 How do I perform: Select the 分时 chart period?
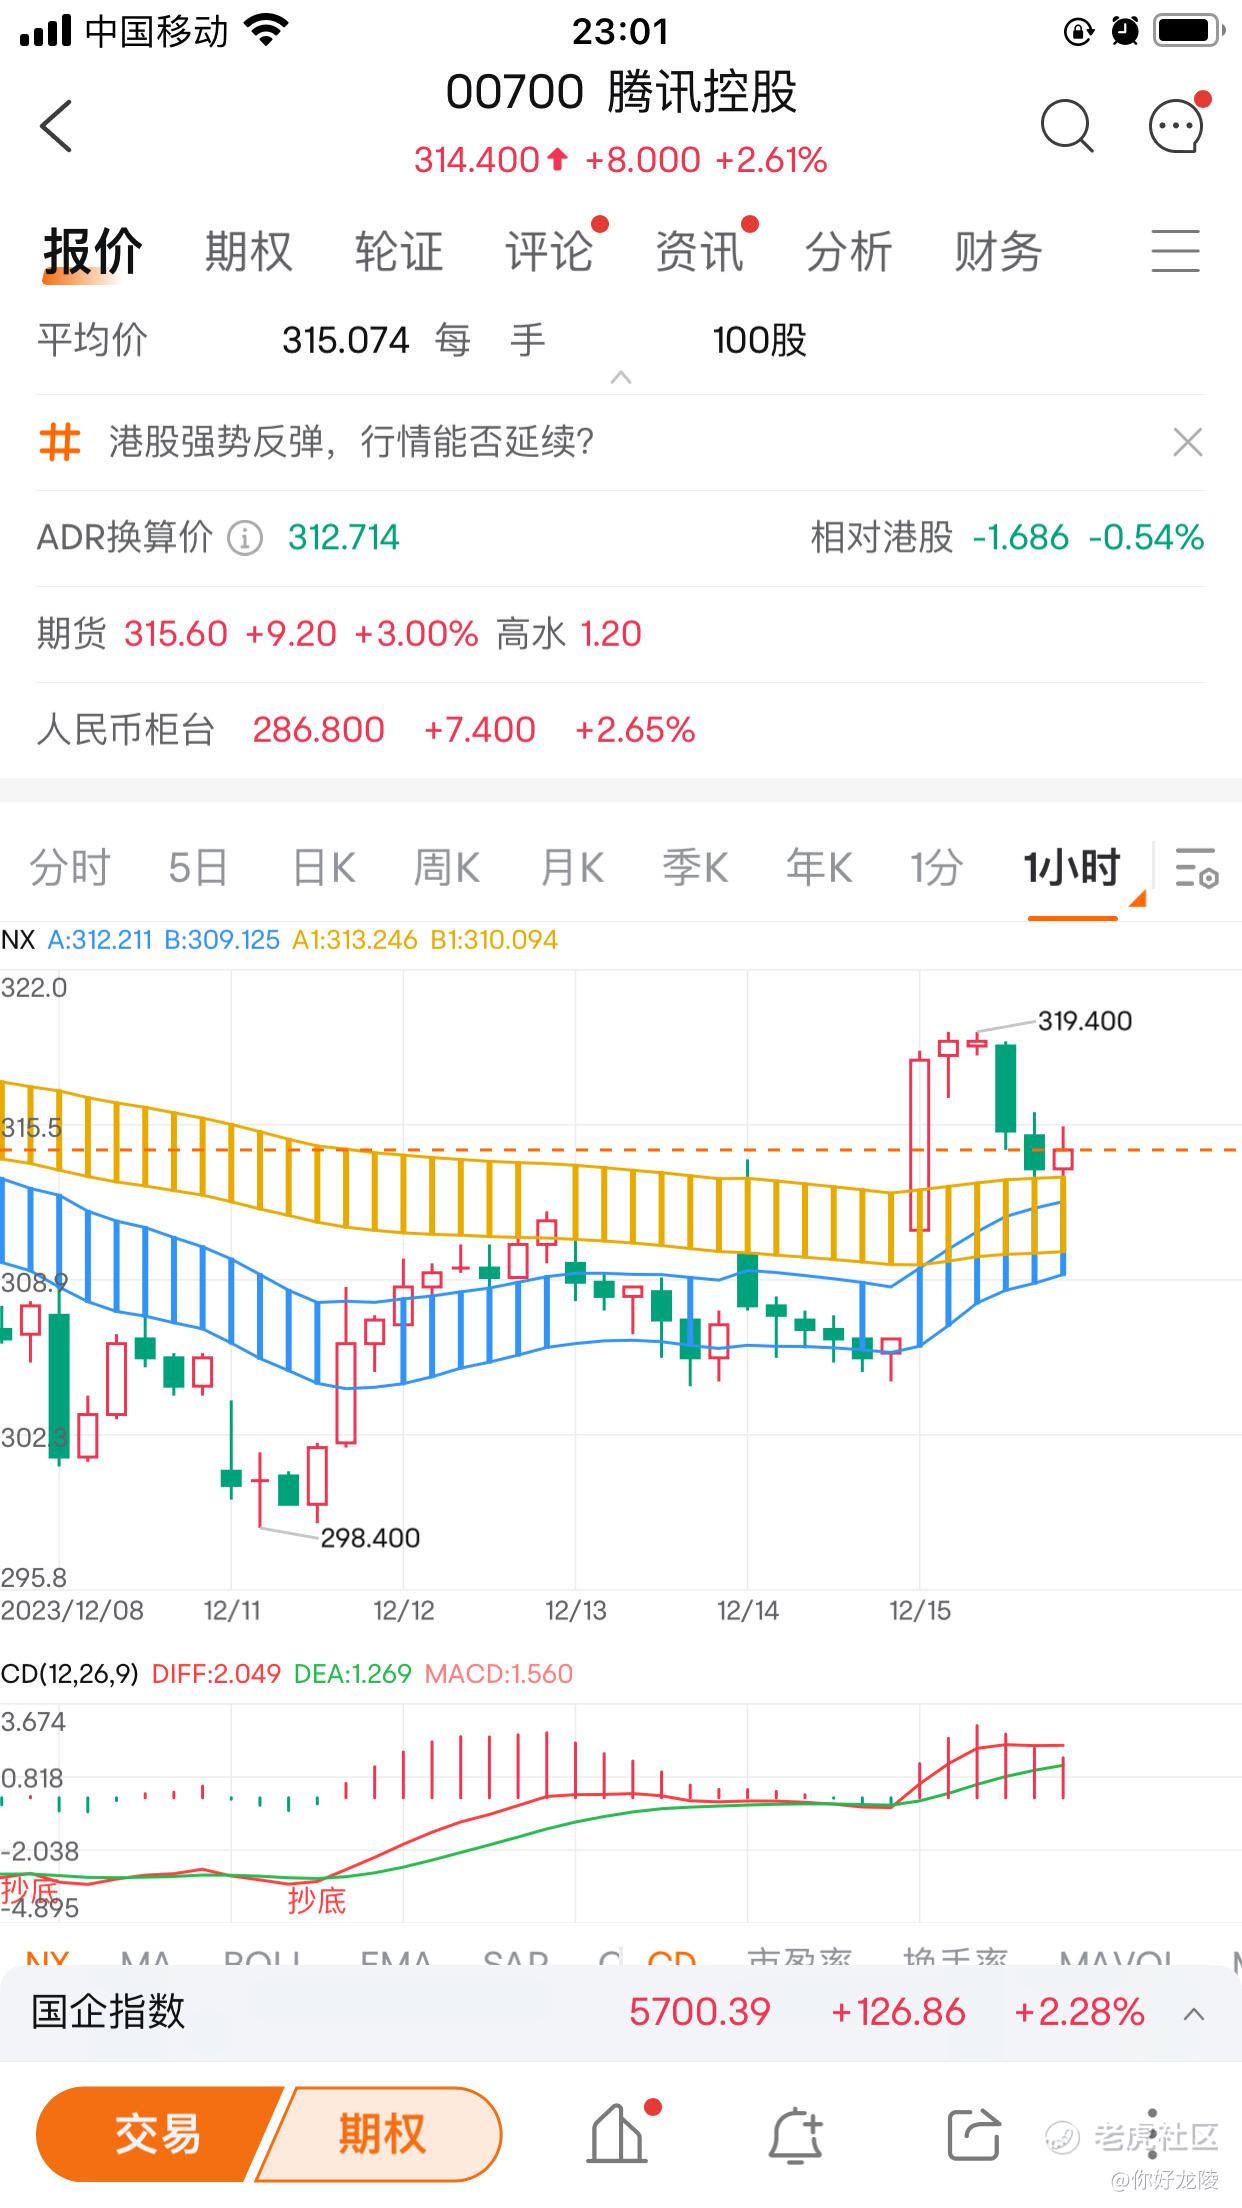tap(69, 867)
